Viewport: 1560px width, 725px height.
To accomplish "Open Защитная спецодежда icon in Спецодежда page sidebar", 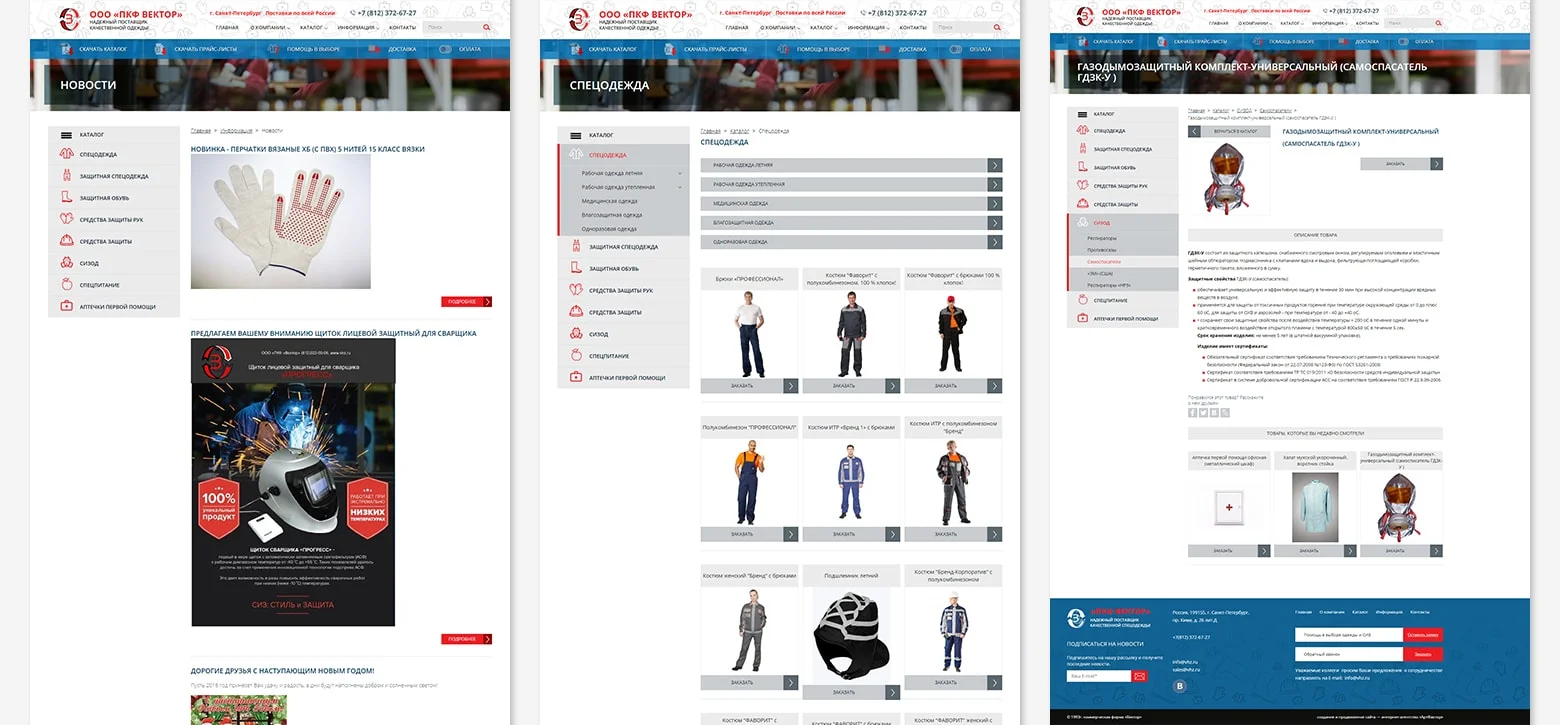I will pos(576,246).
